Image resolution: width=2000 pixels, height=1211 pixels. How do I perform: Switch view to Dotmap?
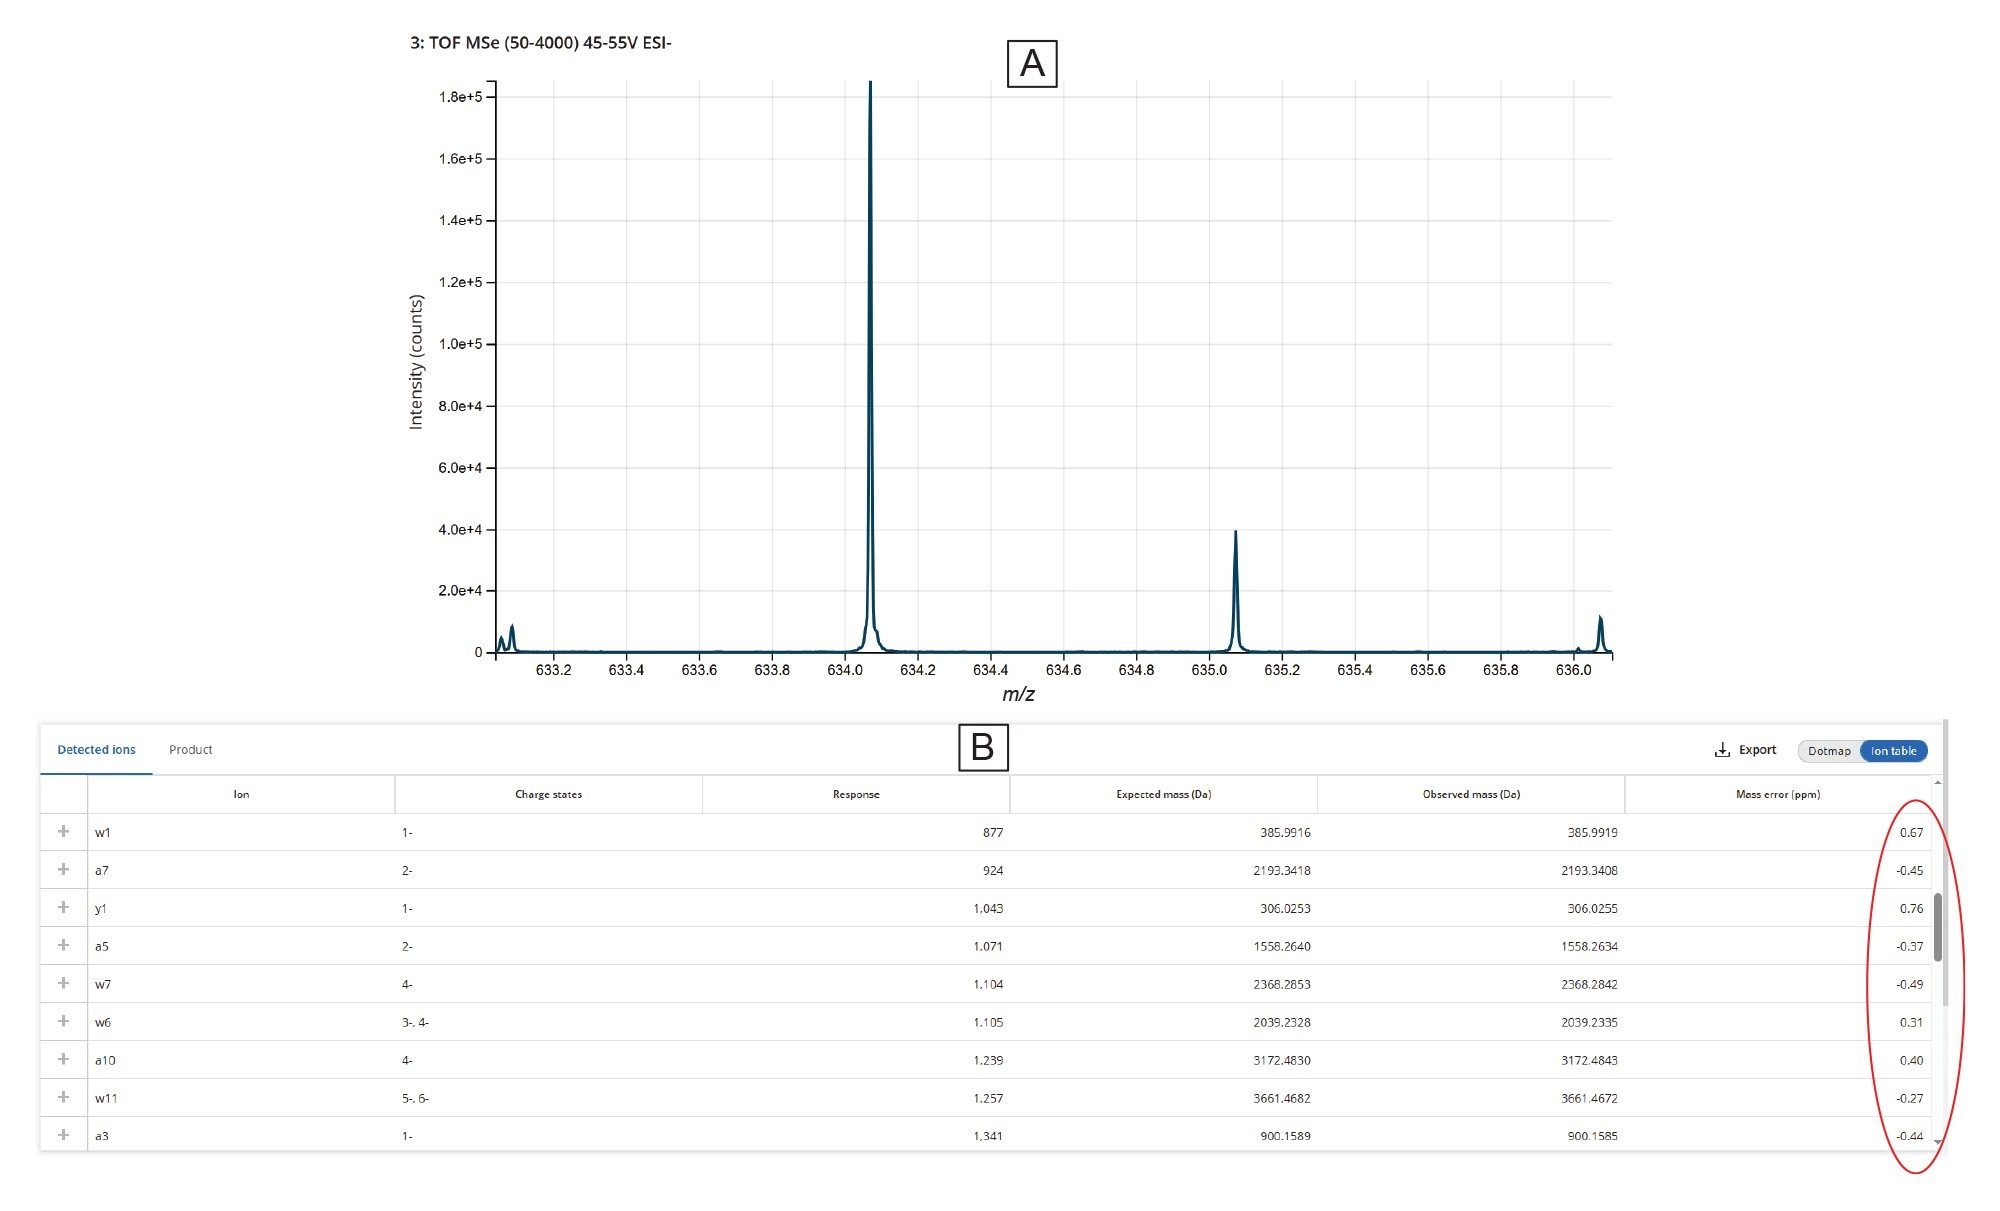tap(1828, 751)
